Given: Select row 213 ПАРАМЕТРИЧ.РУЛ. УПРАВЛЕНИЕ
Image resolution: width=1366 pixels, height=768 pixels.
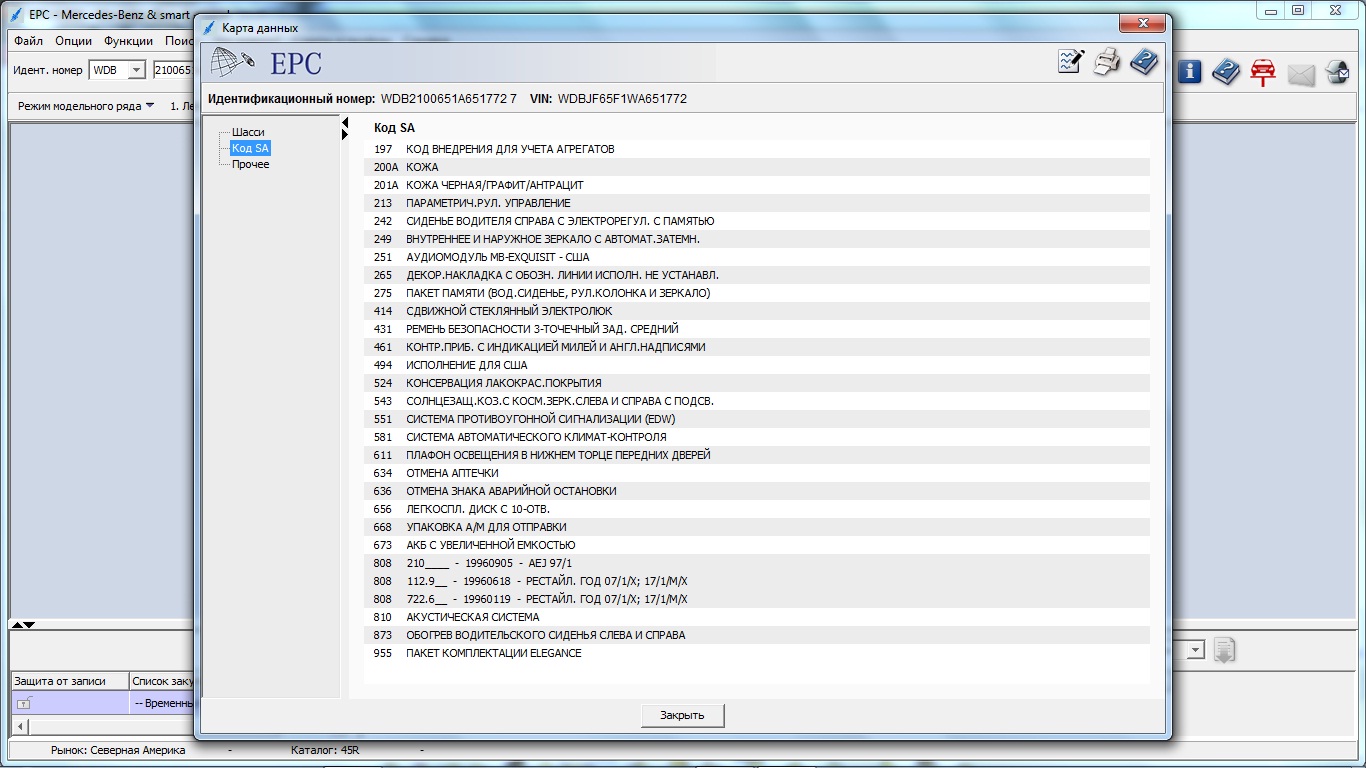Looking at the screenshot, I should 757,203.
